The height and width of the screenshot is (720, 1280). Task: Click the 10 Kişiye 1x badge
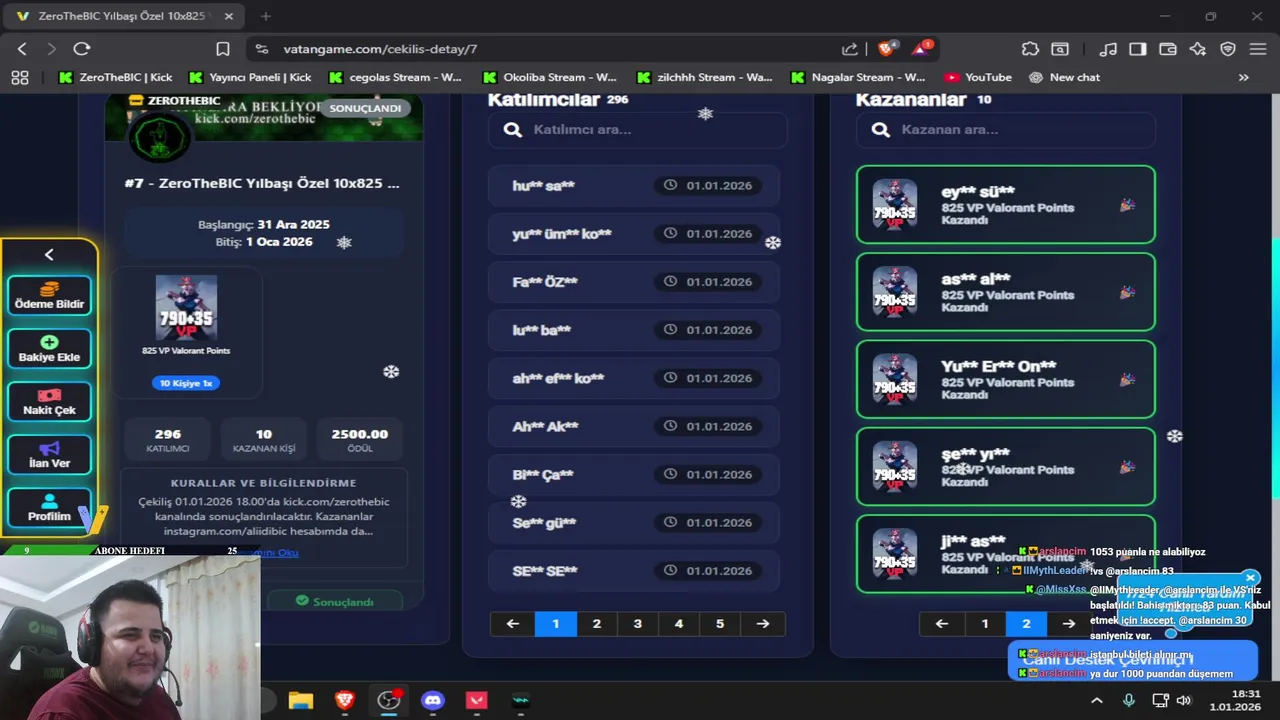(x=186, y=383)
